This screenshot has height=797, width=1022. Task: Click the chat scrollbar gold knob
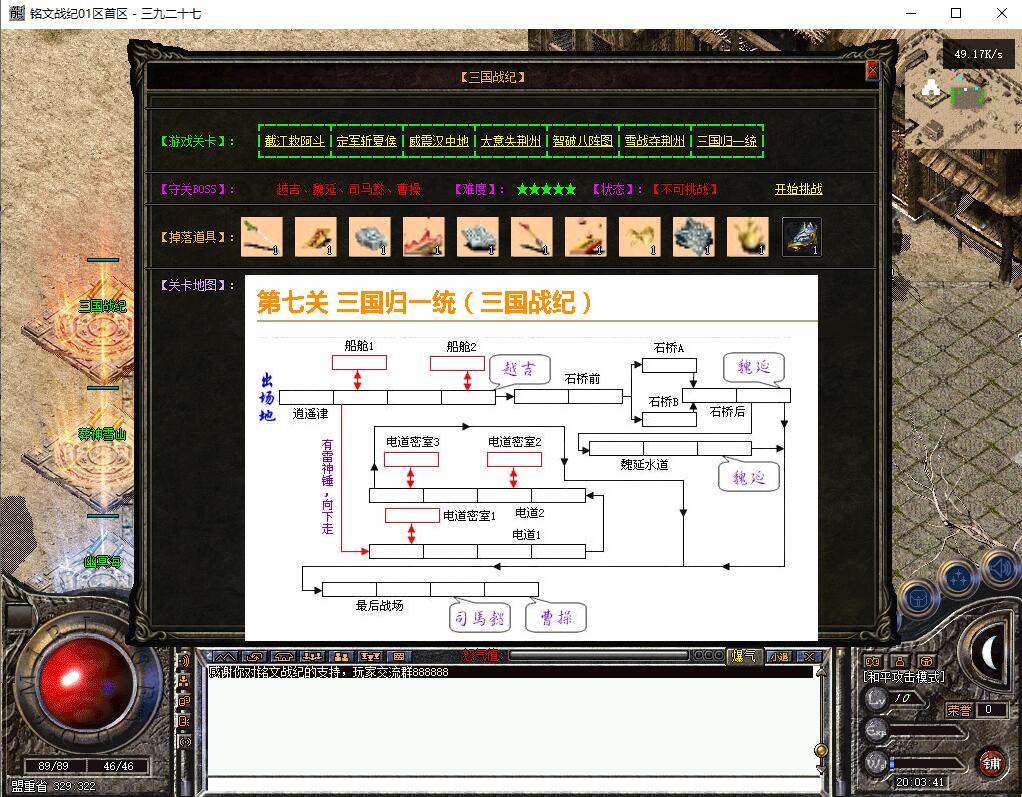point(820,749)
